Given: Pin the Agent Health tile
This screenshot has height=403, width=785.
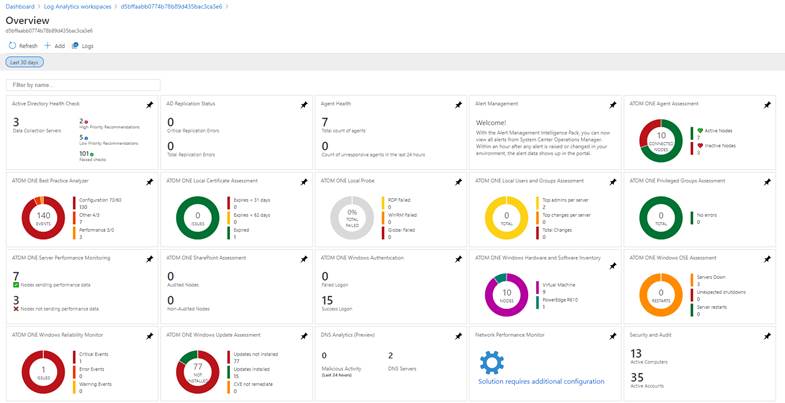Looking at the screenshot, I should (x=458, y=105).
